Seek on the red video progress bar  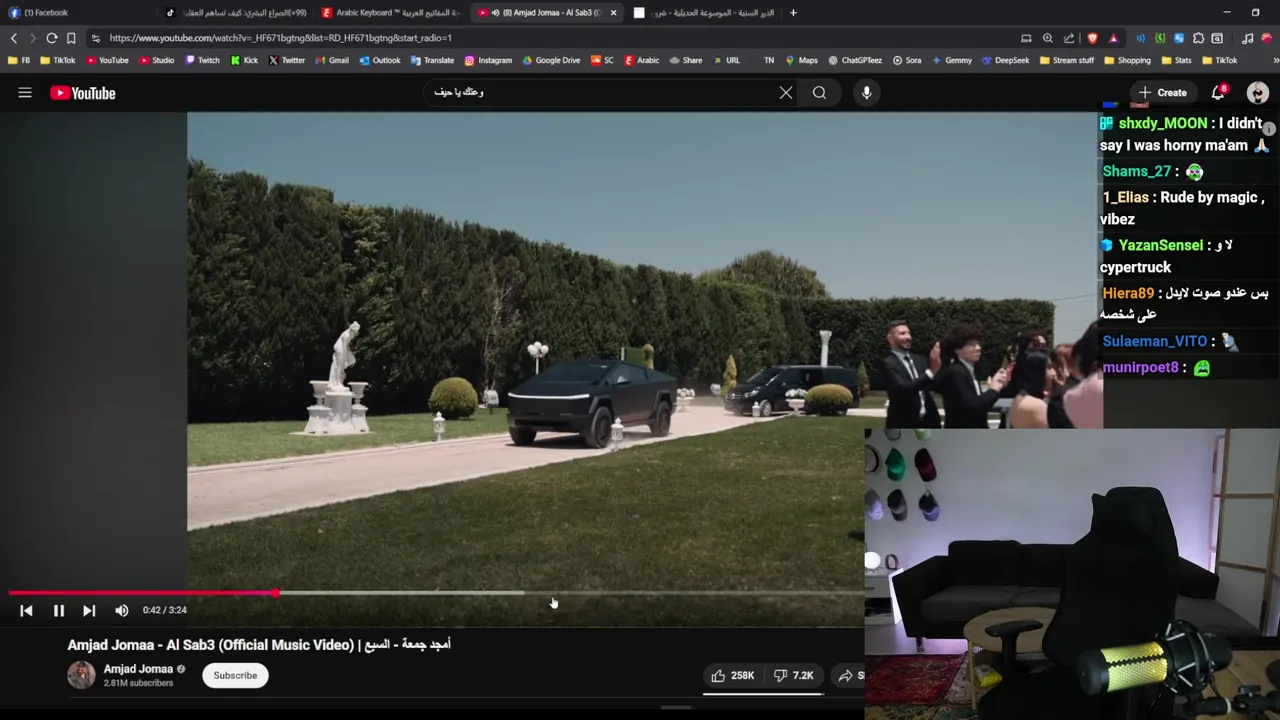[436, 593]
